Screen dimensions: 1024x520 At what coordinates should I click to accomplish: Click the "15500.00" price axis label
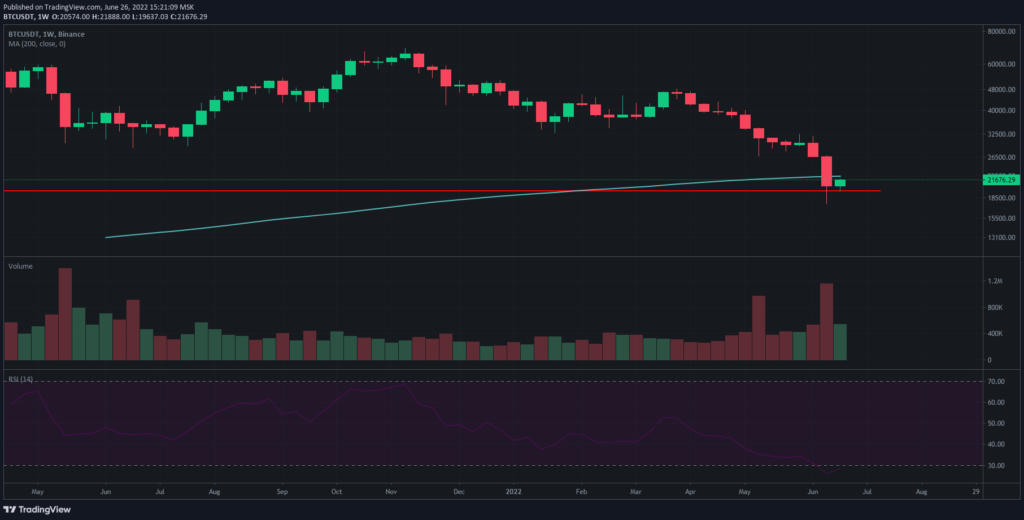pos(1003,218)
